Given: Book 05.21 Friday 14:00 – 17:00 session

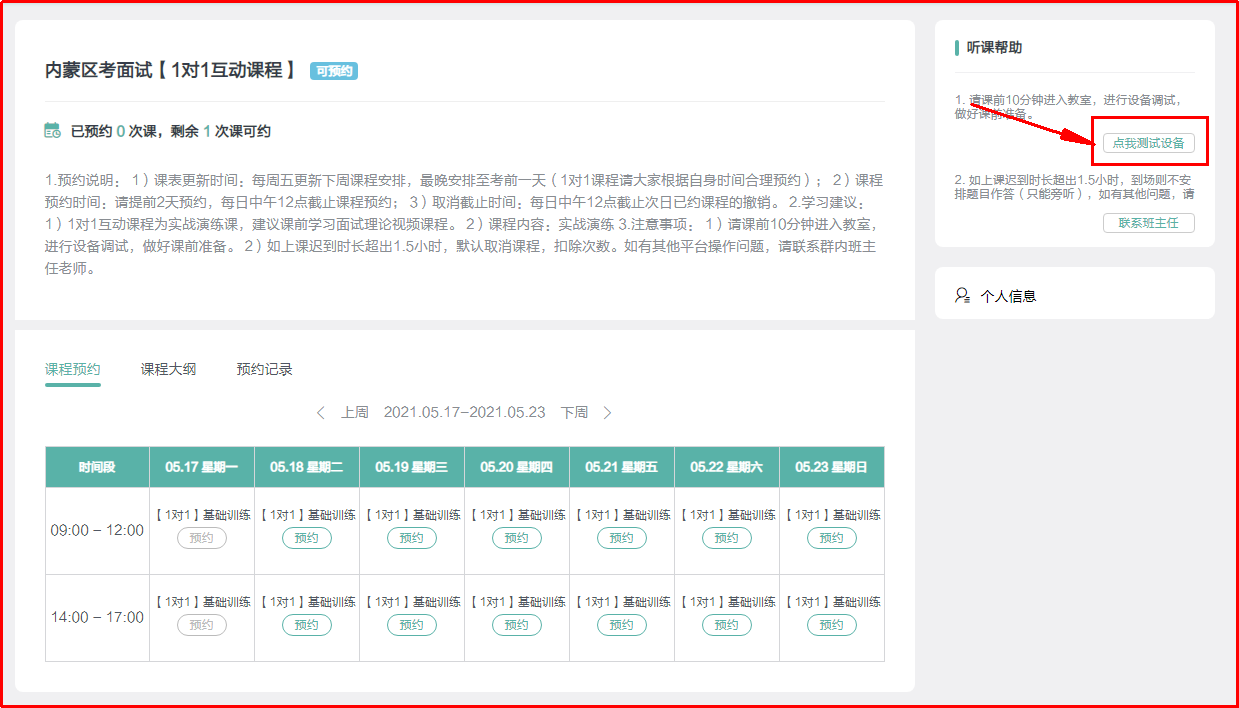Looking at the screenshot, I should click(x=622, y=625).
